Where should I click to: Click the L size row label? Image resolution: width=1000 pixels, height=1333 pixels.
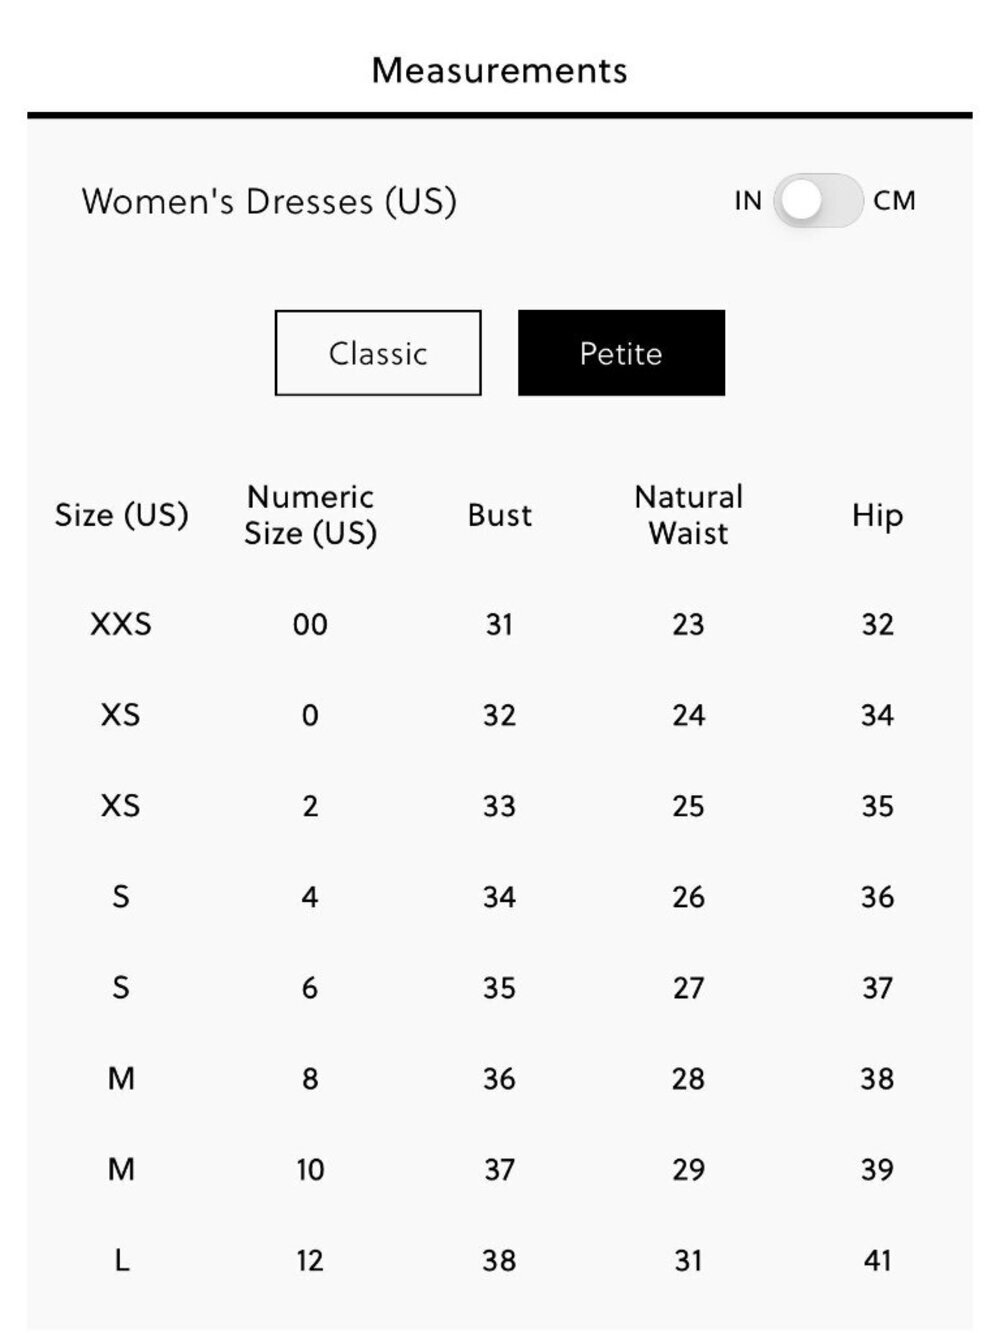(x=121, y=1260)
